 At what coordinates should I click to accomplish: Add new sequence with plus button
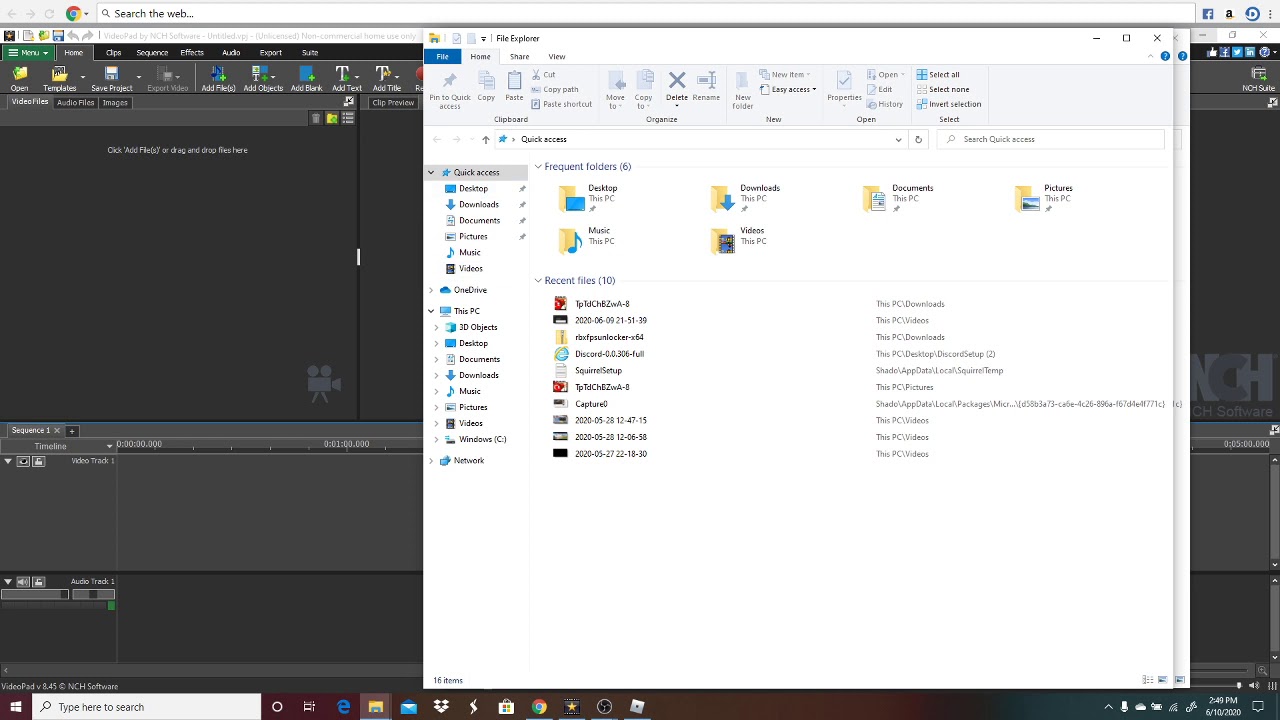72,431
